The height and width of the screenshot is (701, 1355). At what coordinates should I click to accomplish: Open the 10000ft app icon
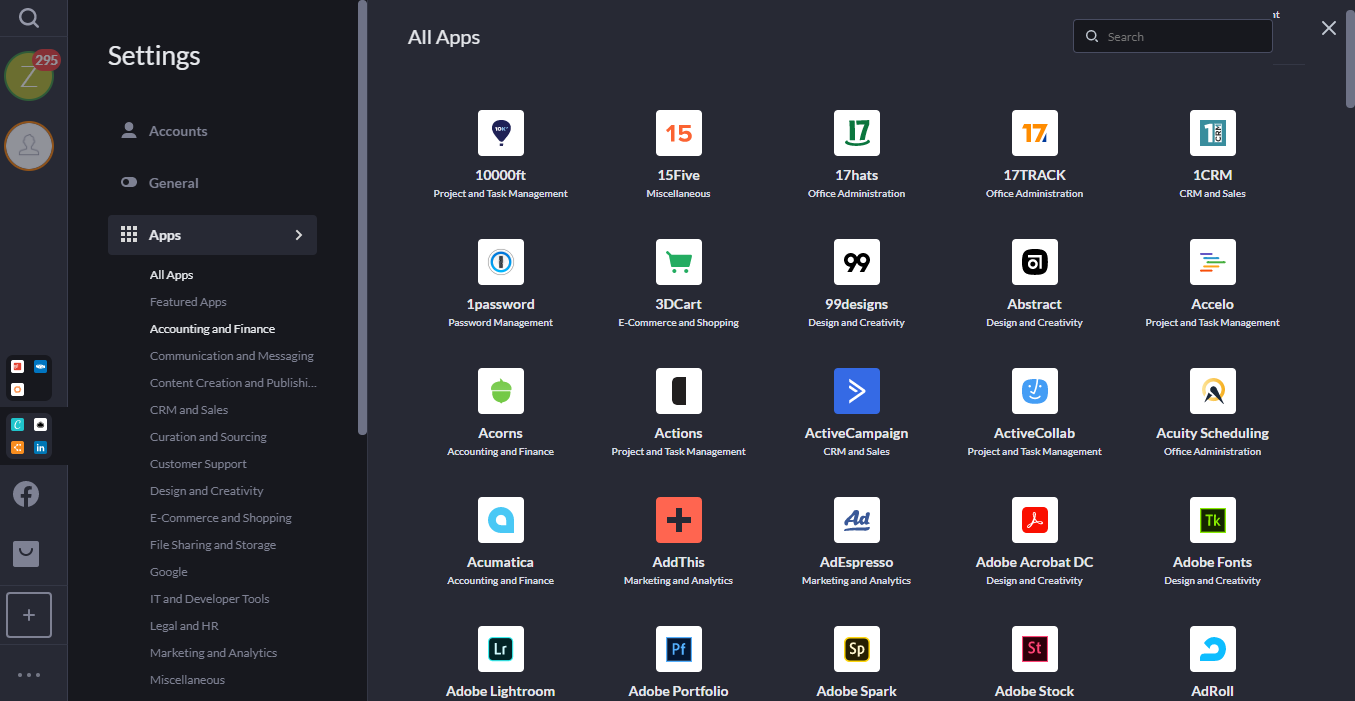(x=501, y=133)
